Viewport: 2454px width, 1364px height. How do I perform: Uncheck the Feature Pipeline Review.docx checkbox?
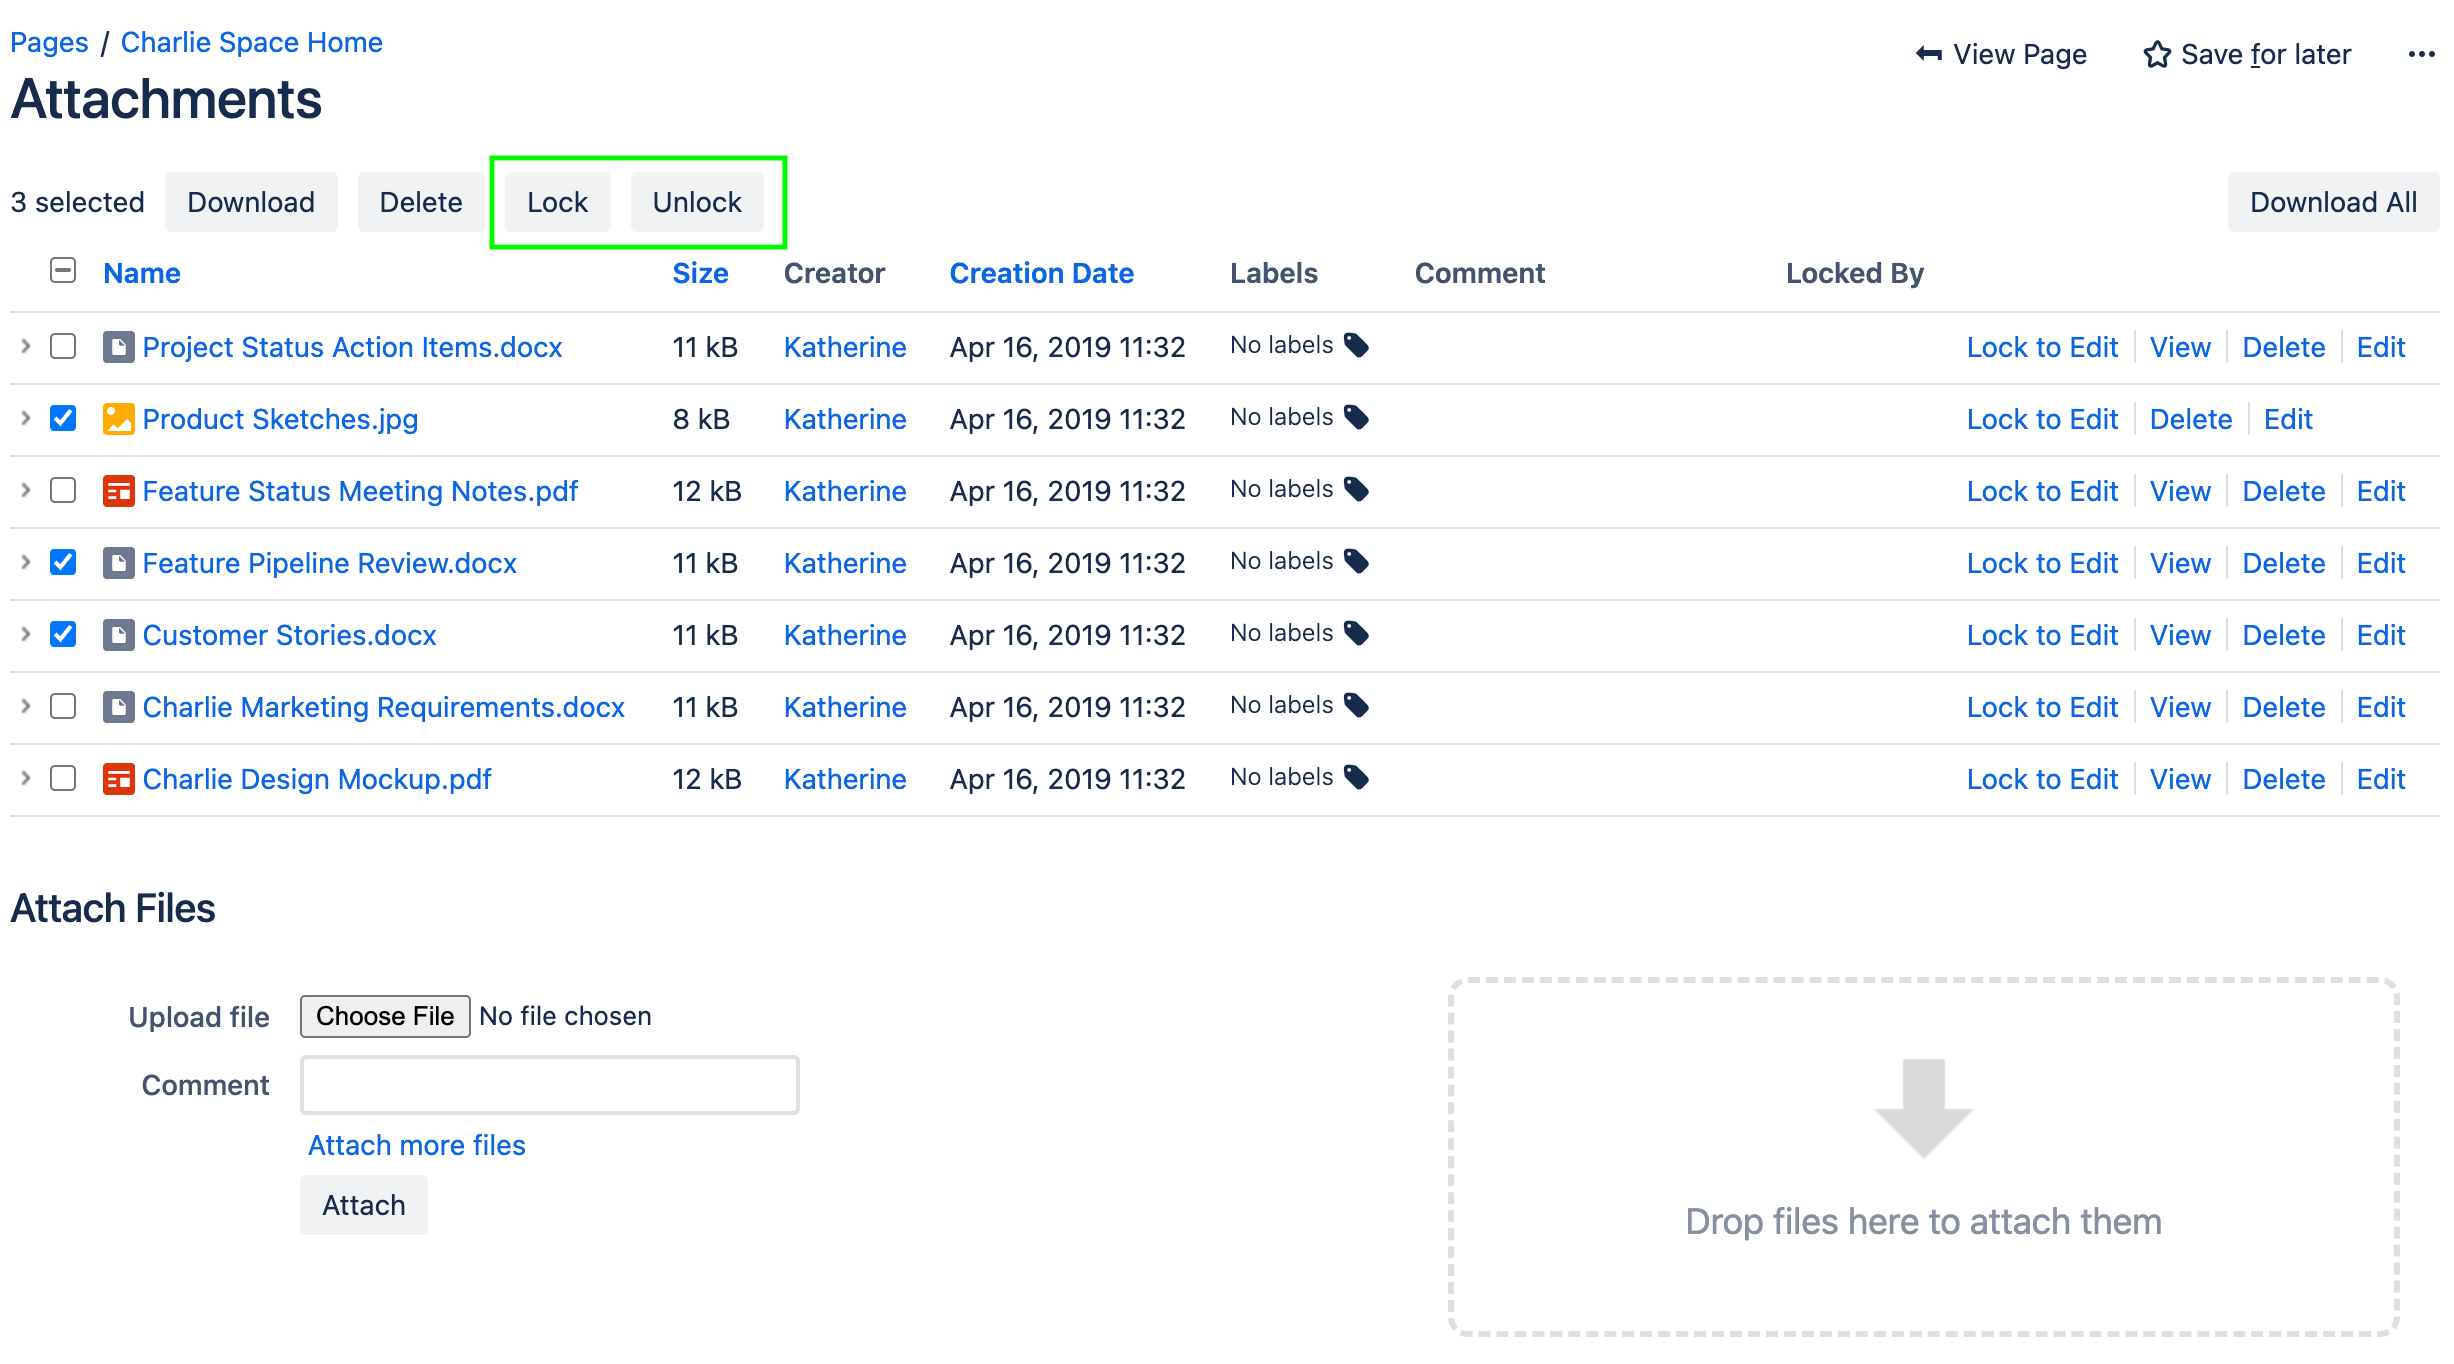[63, 562]
